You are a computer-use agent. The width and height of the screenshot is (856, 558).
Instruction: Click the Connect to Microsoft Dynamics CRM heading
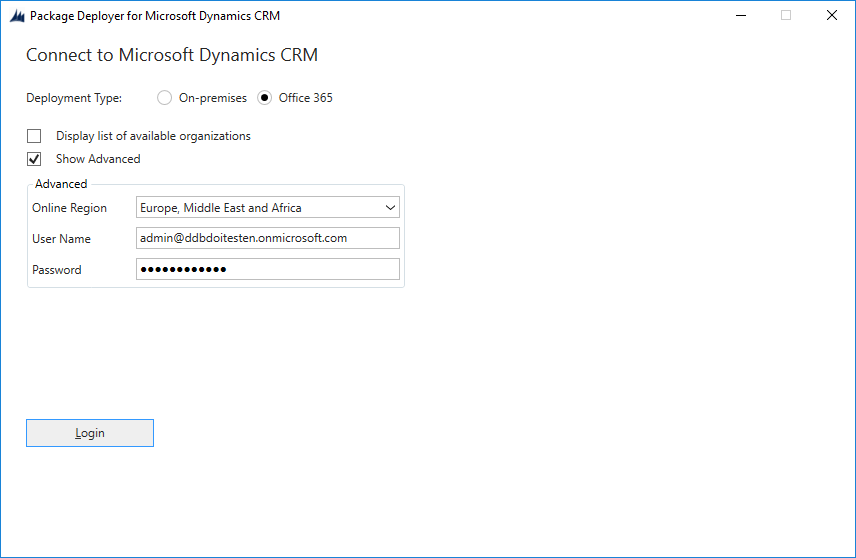point(172,55)
